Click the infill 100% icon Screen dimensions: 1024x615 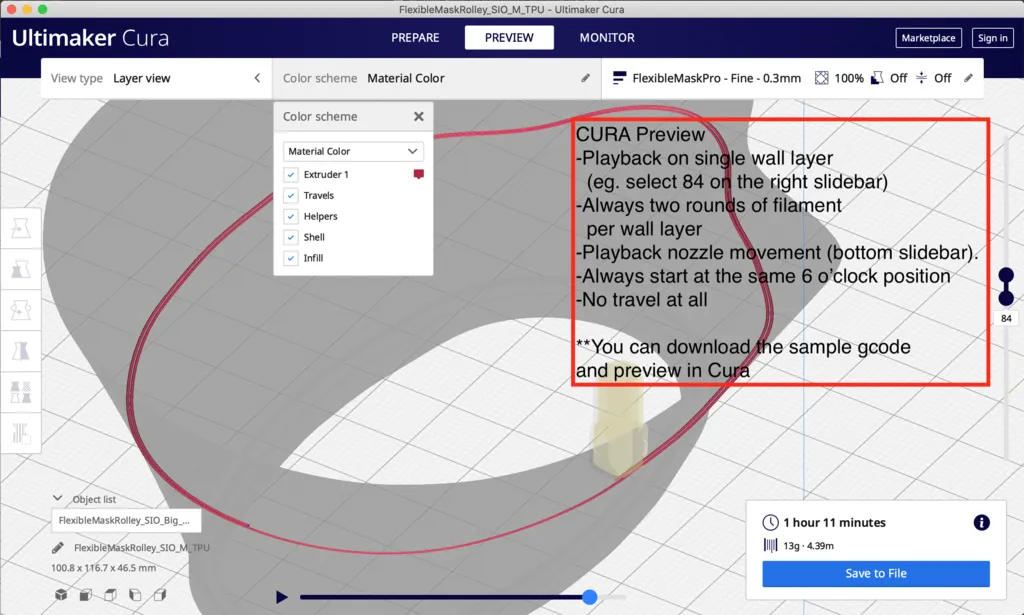click(x=822, y=78)
